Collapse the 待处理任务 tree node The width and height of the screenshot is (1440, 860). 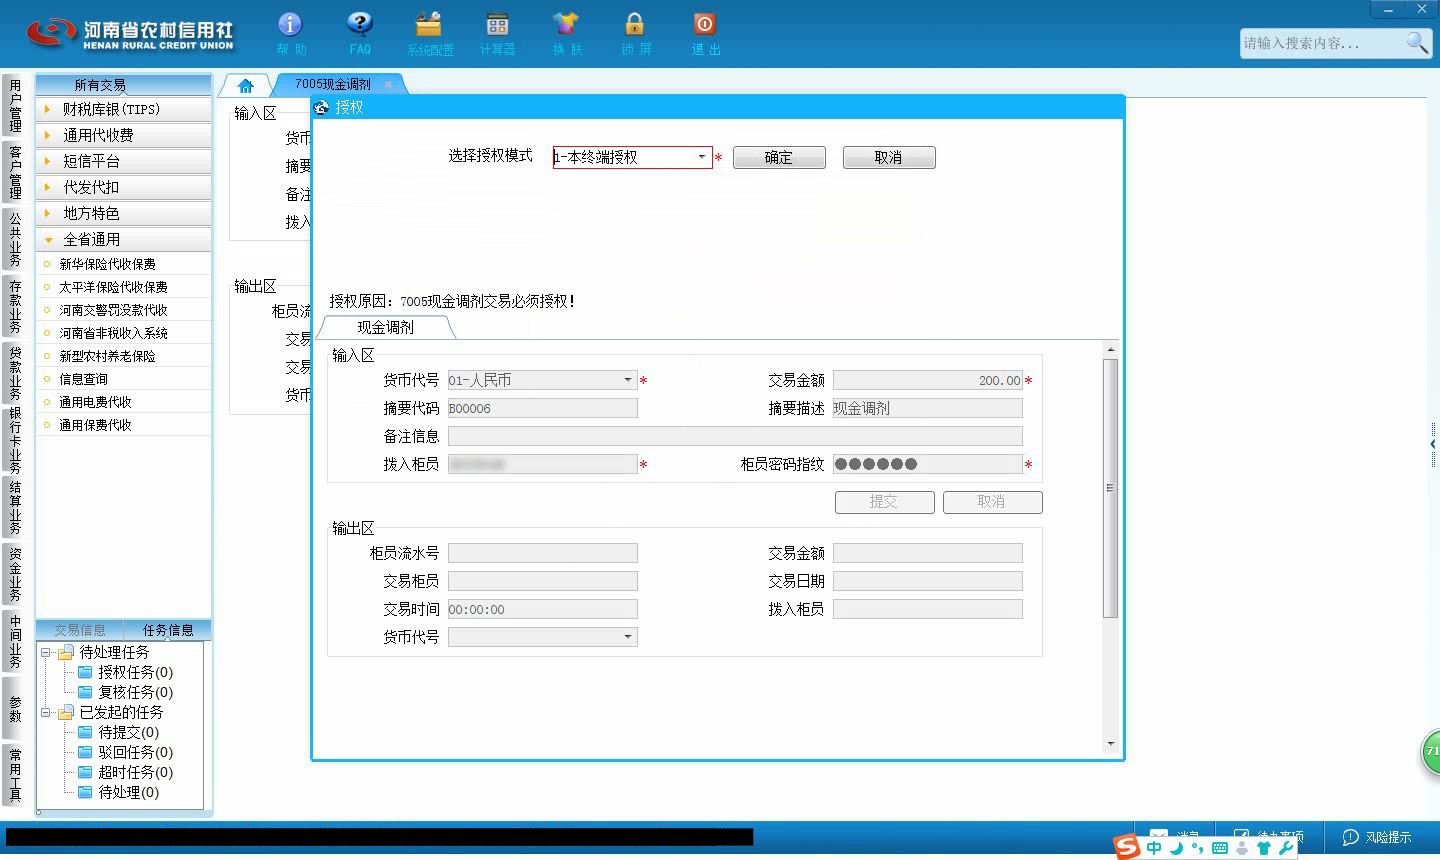45,652
